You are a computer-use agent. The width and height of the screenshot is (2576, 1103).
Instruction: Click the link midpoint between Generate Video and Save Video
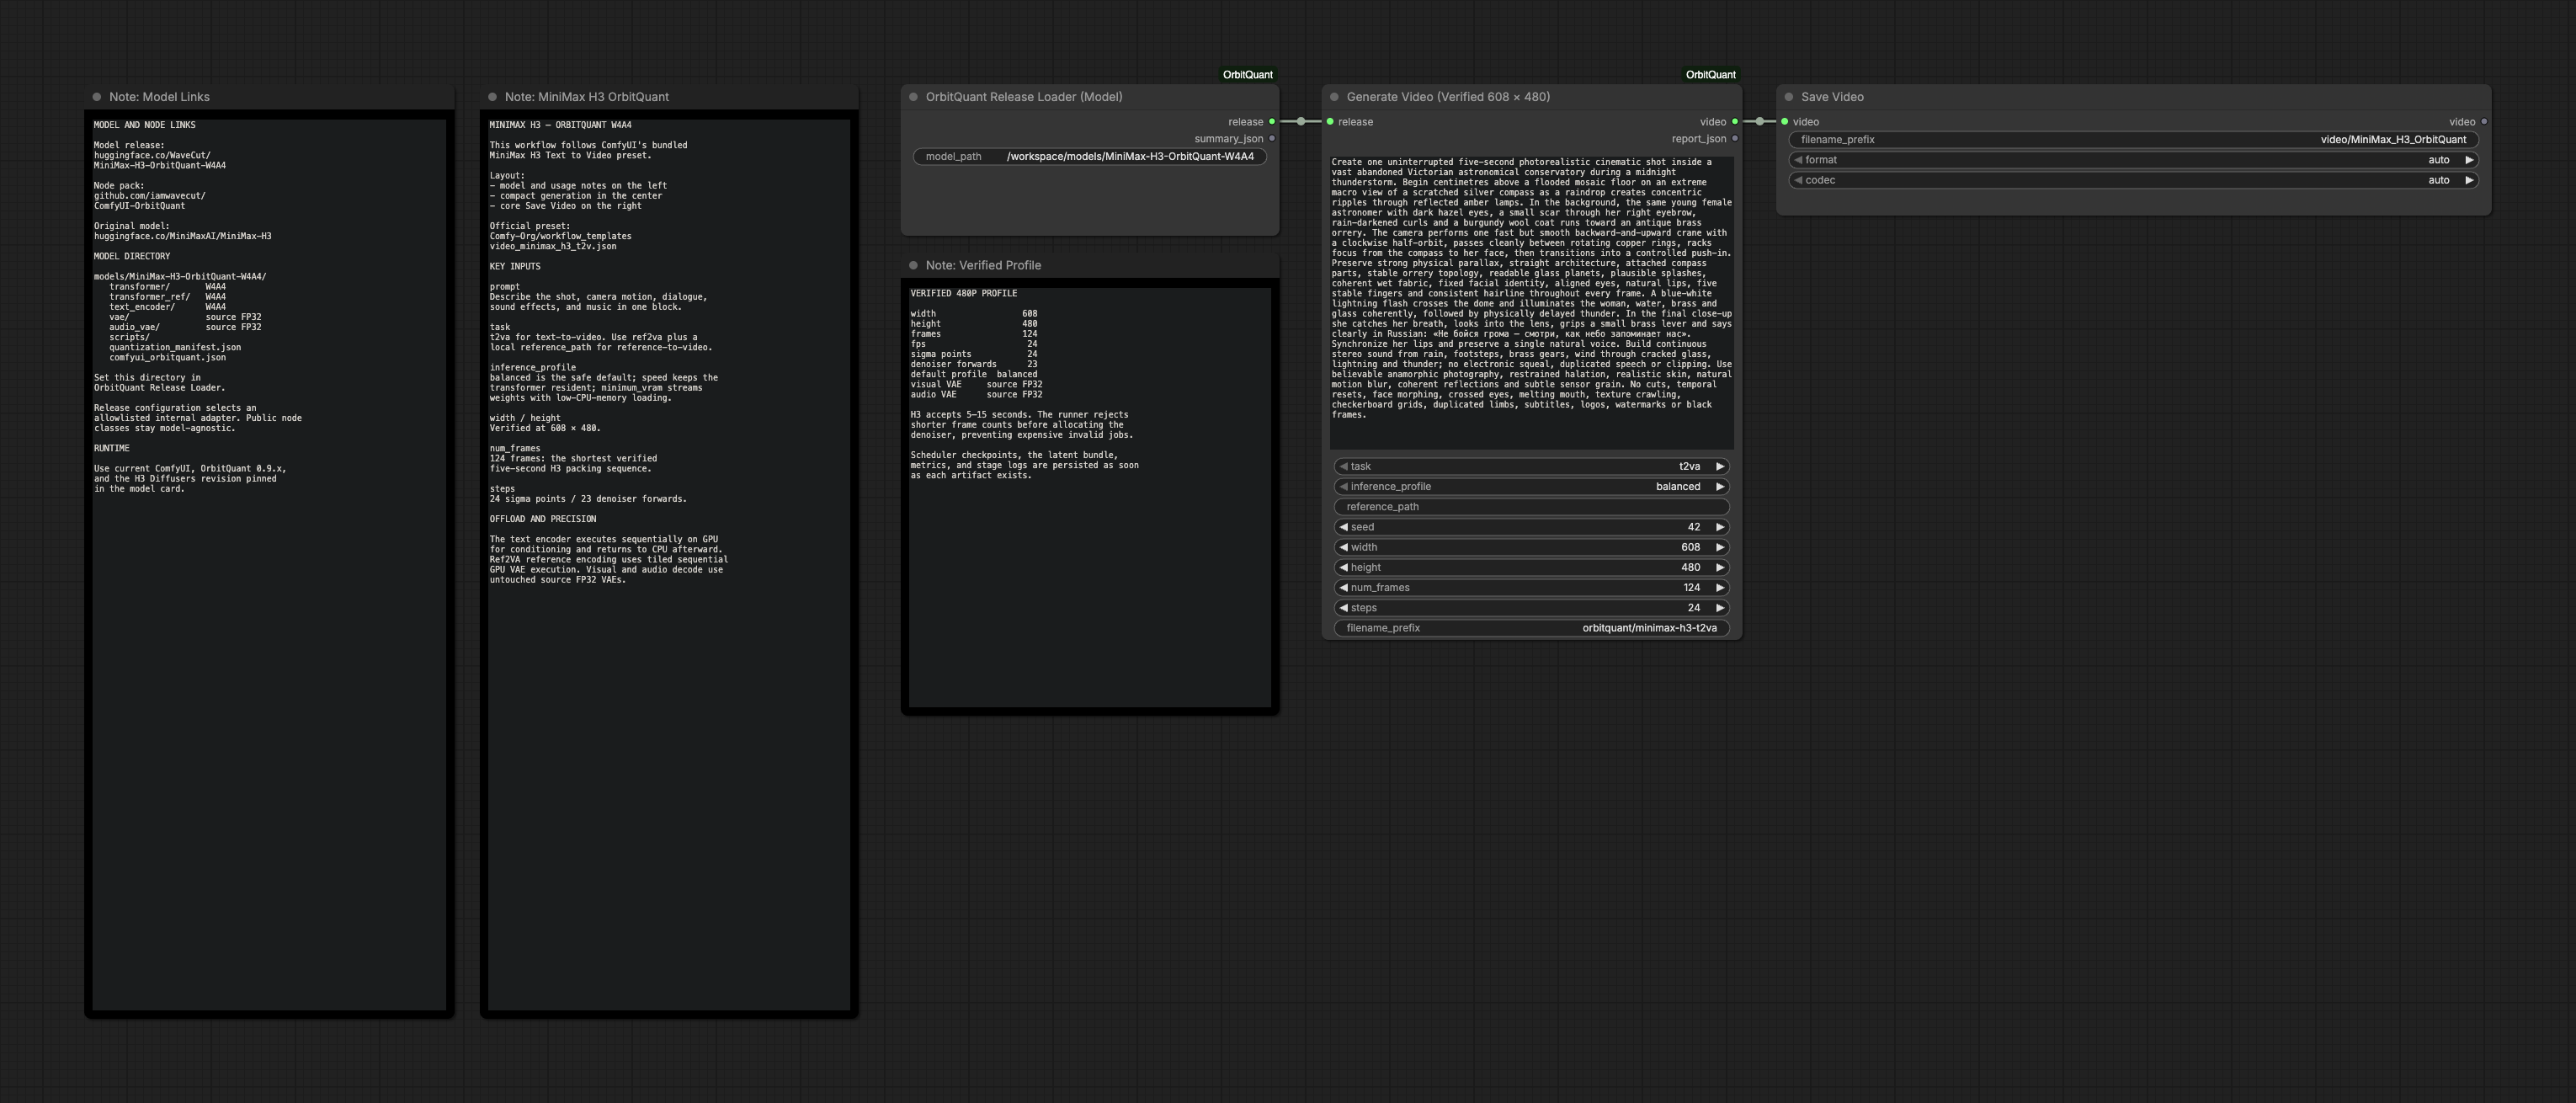[x=1760, y=122]
